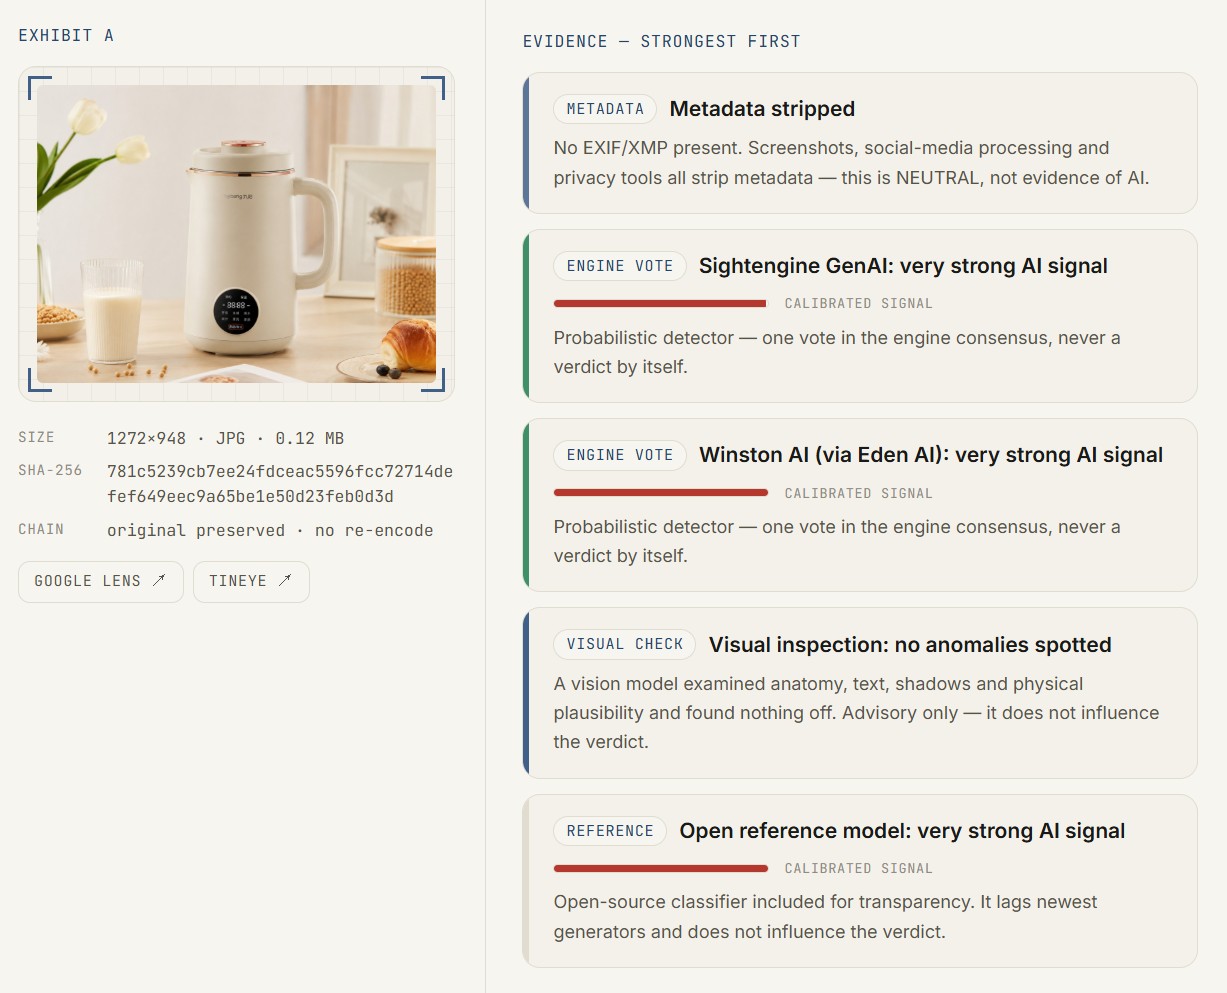Click the ENGINE VOTE badge beside Winston AI
1227x993 pixels.
coord(620,455)
